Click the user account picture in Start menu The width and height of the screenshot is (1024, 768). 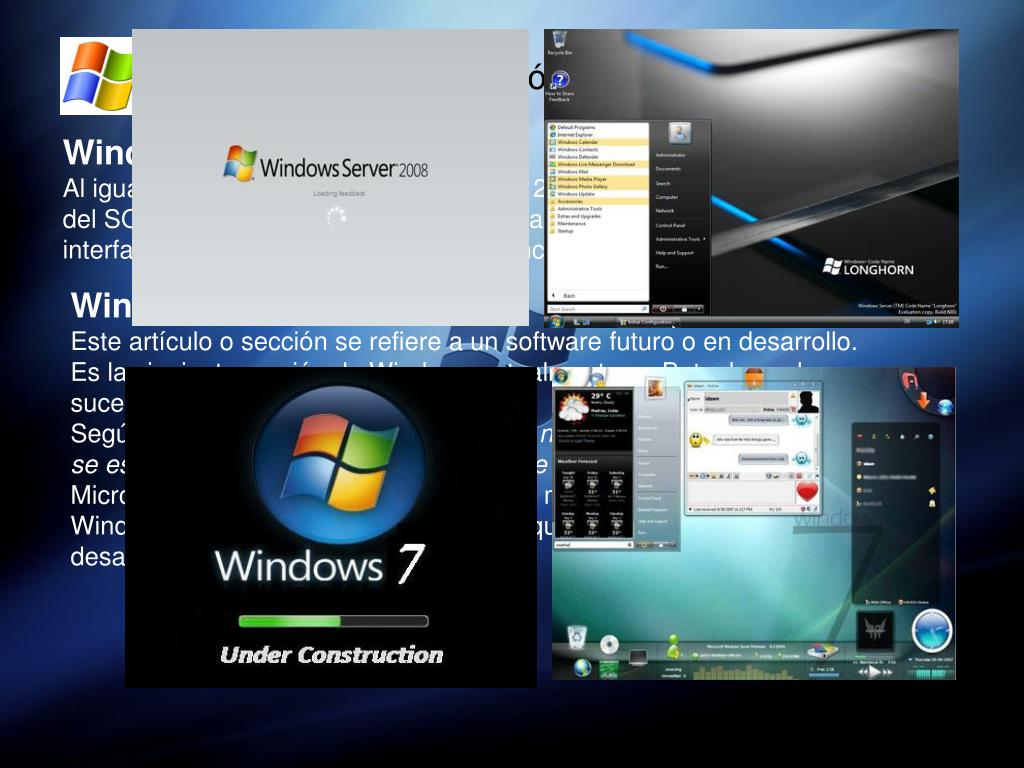coord(679,133)
